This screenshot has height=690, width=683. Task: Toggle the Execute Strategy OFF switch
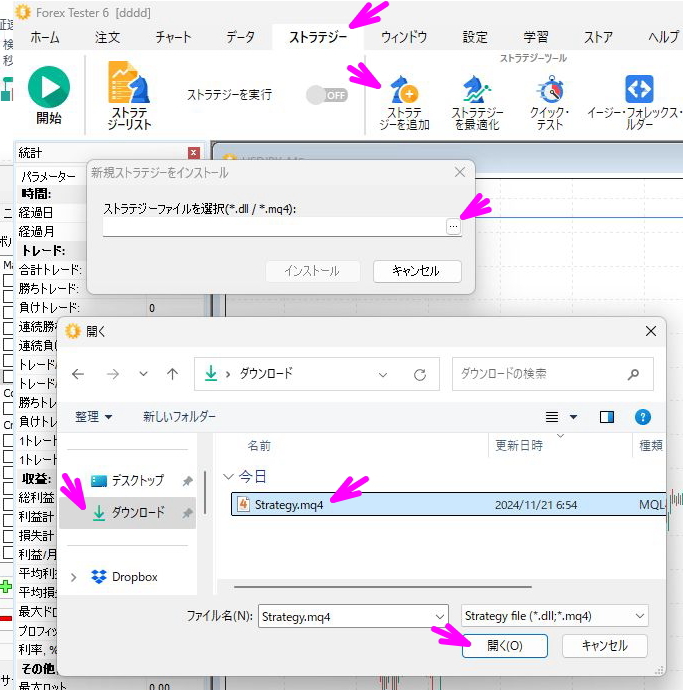click(x=327, y=95)
